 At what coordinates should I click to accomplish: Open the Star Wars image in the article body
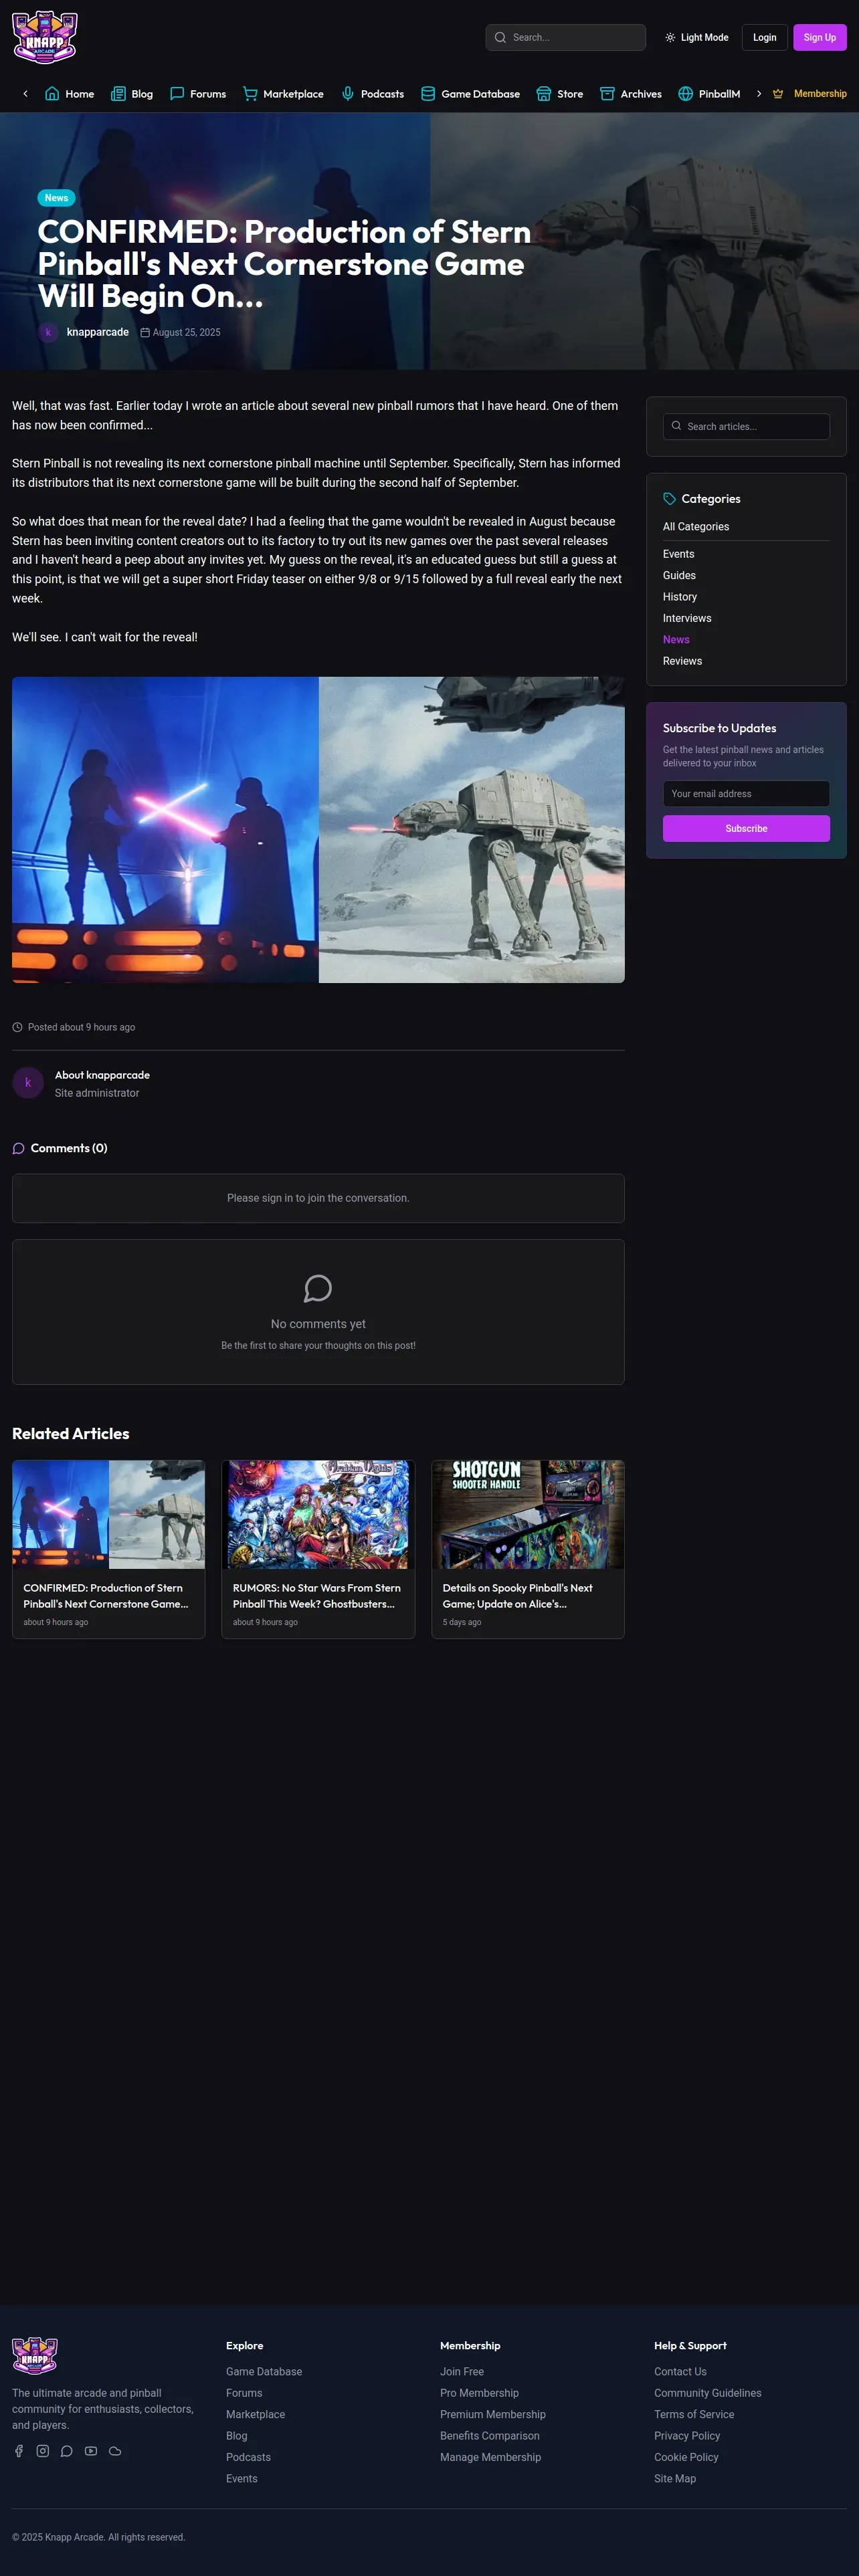point(318,830)
